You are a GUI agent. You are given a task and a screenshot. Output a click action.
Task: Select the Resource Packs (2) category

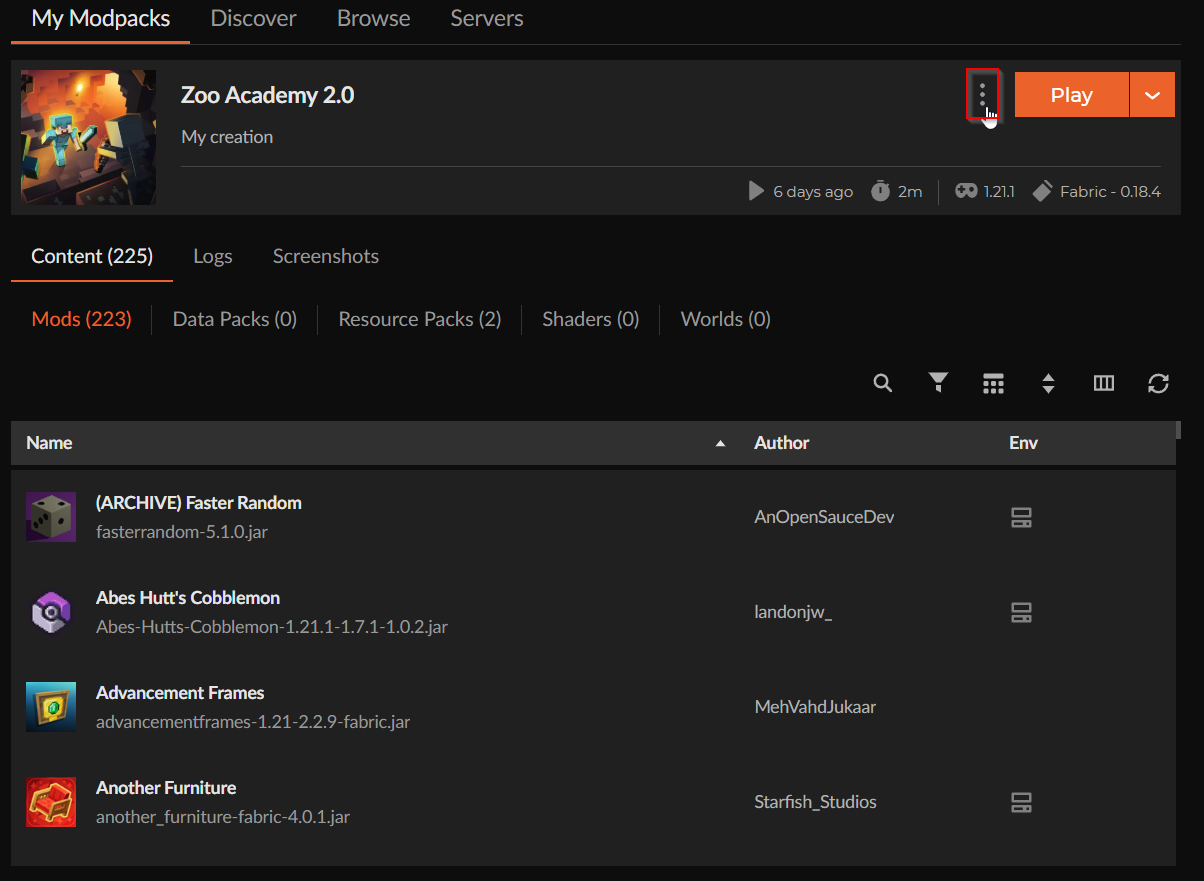[x=419, y=319]
